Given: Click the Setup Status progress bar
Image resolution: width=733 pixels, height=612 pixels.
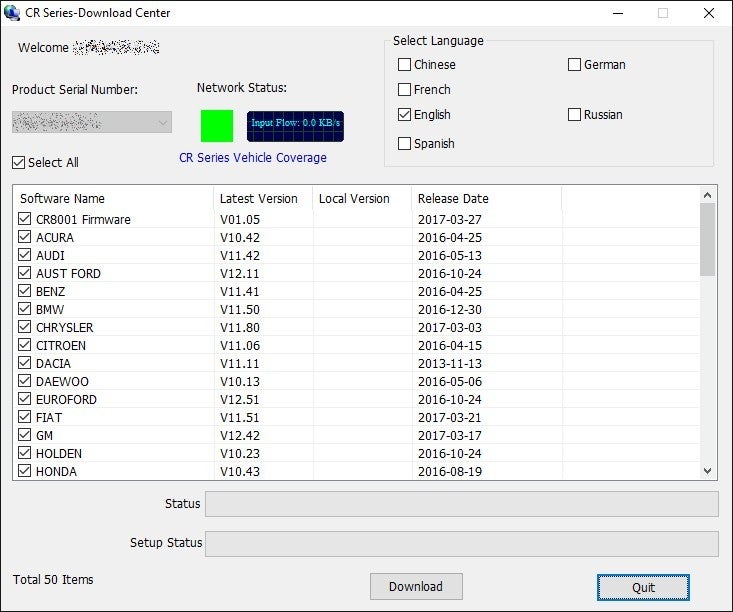Looking at the screenshot, I should point(462,544).
